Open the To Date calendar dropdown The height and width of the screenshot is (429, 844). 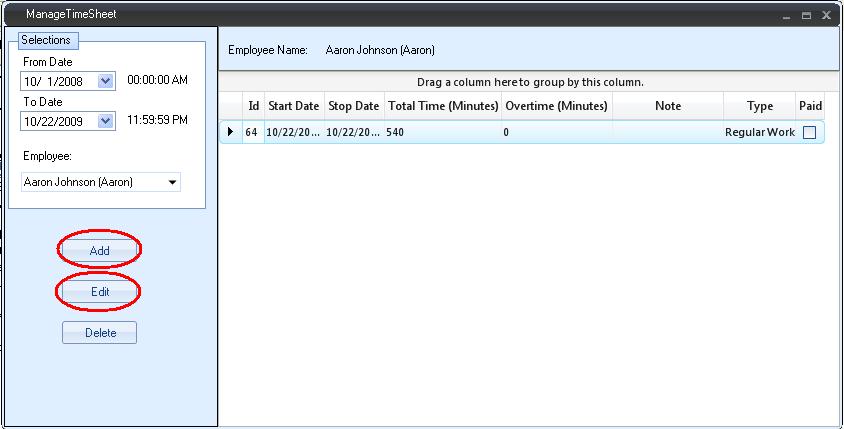tap(107, 121)
